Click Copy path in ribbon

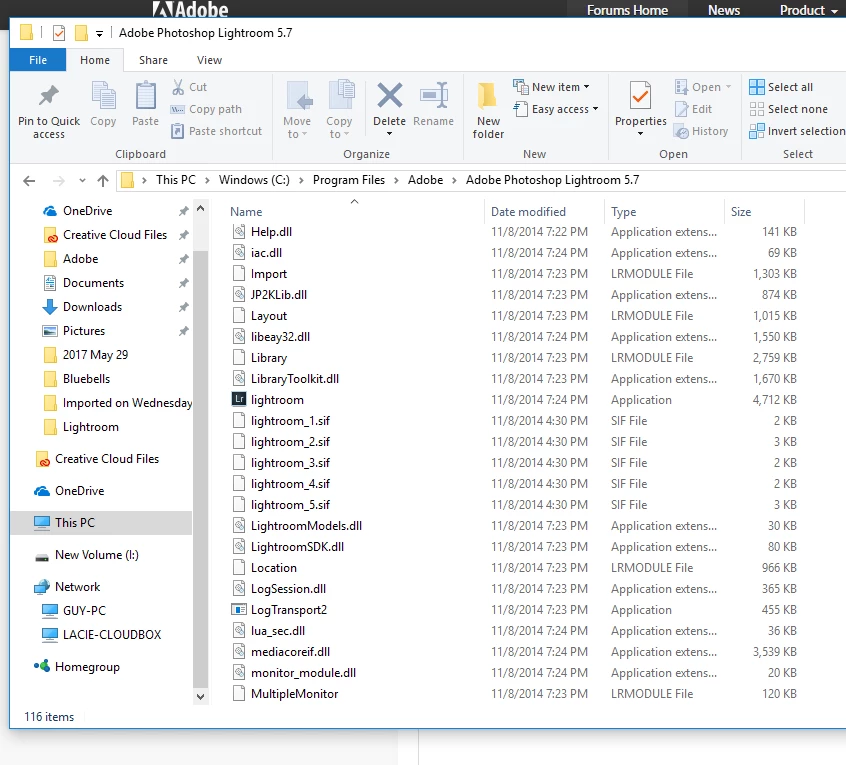tap(206, 109)
